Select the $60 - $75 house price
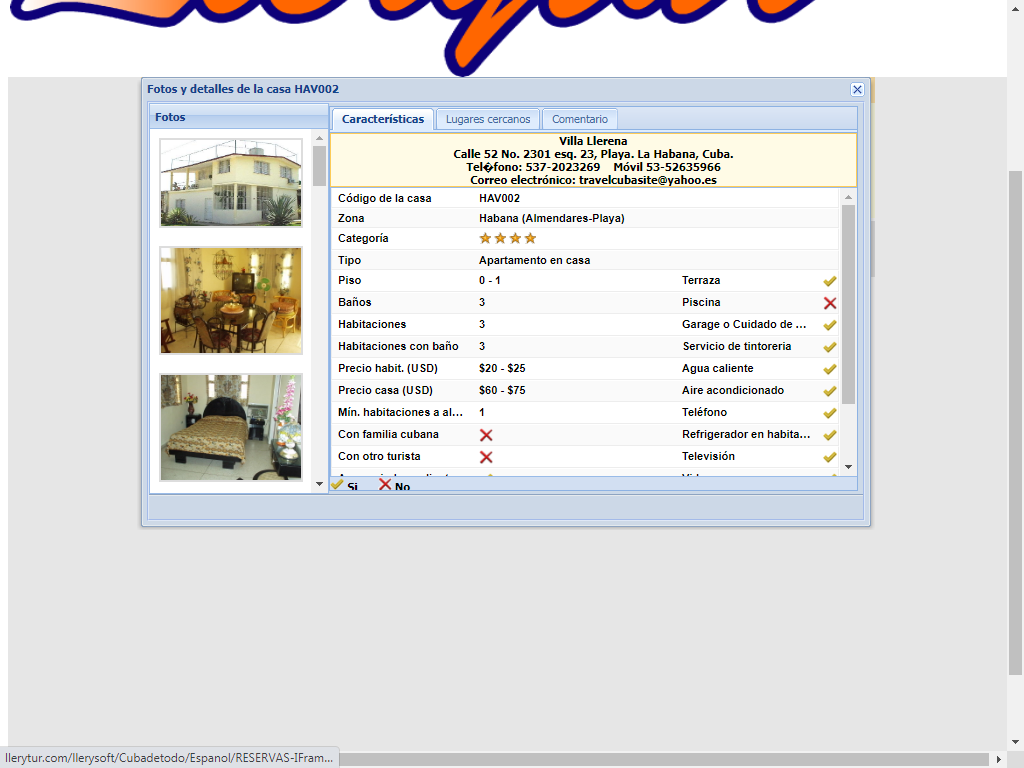The height and width of the screenshot is (768, 1024). coord(502,391)
